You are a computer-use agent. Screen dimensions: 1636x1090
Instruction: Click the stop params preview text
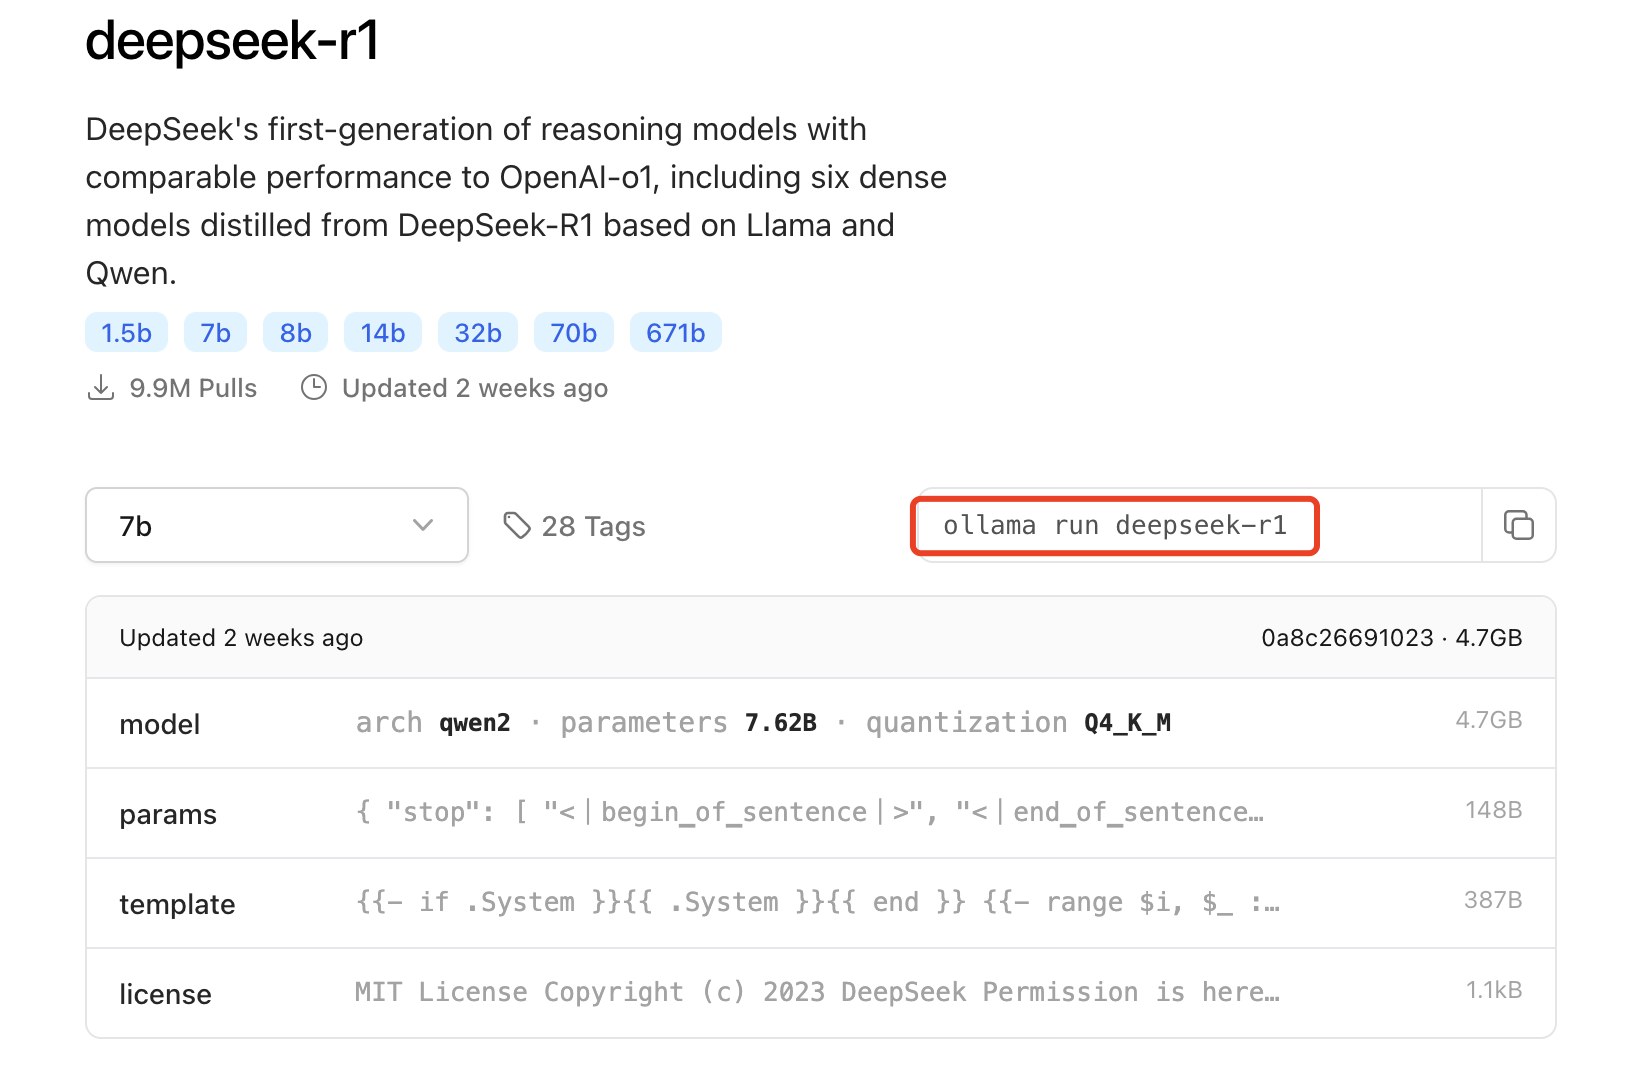[x=809, y=812]
